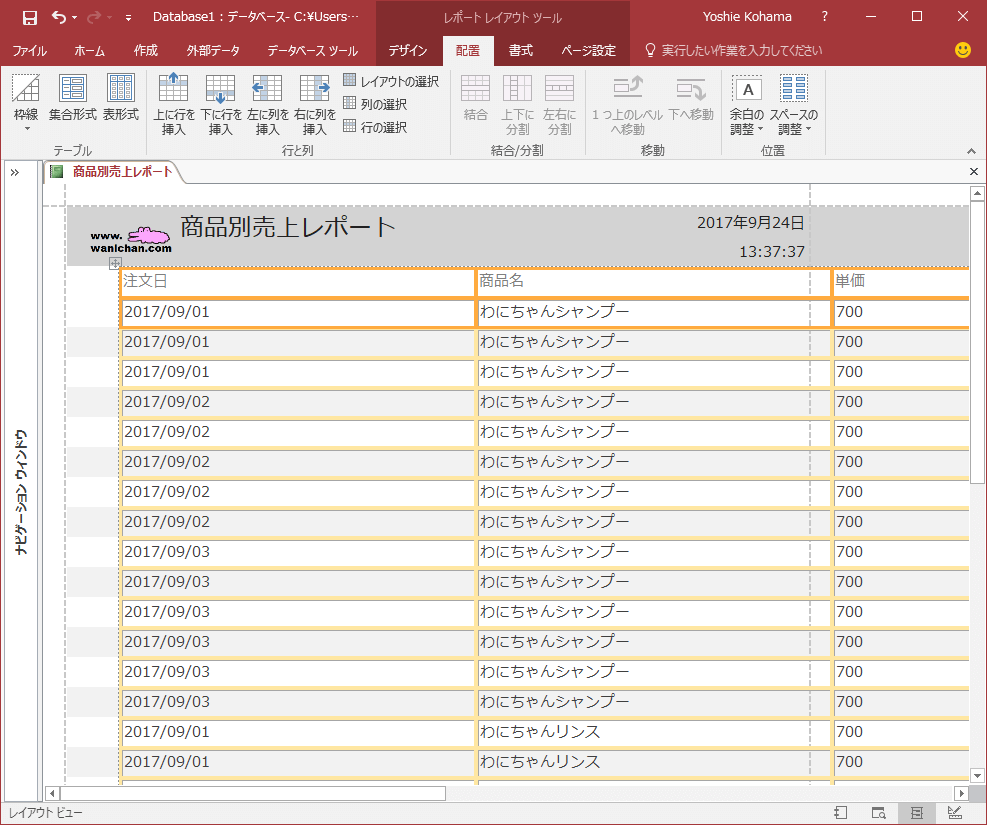Select the 商品別売上レポート report title

288,227
